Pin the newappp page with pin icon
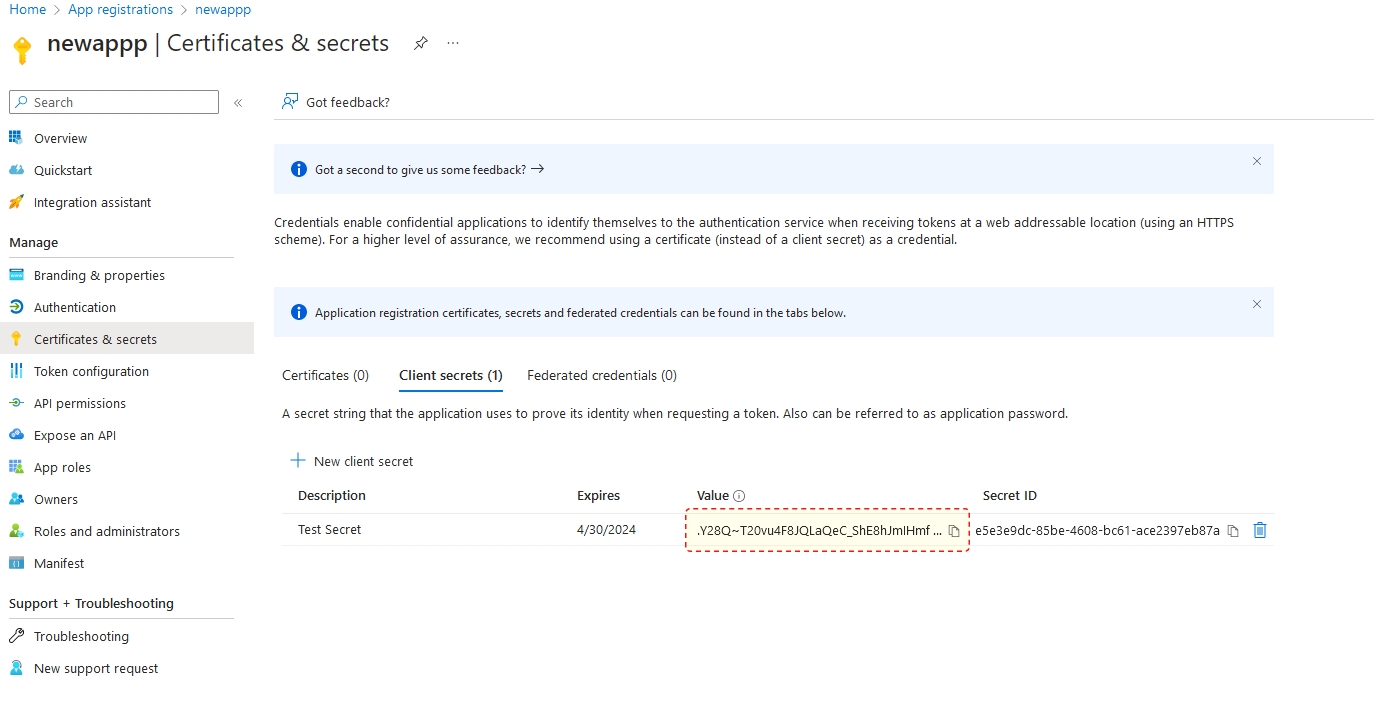Image resolution: width=1374 pixels, height=701 pixels. coord(421,44)
